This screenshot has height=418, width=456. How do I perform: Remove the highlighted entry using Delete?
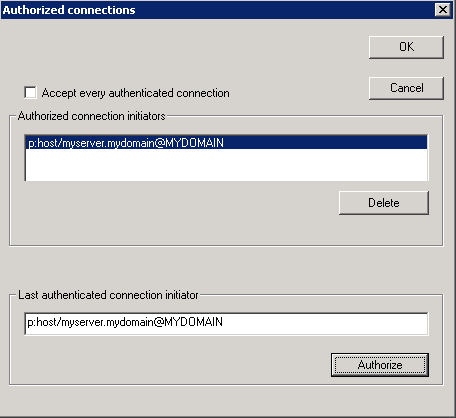pyautogui.click(x=384, y=203)
